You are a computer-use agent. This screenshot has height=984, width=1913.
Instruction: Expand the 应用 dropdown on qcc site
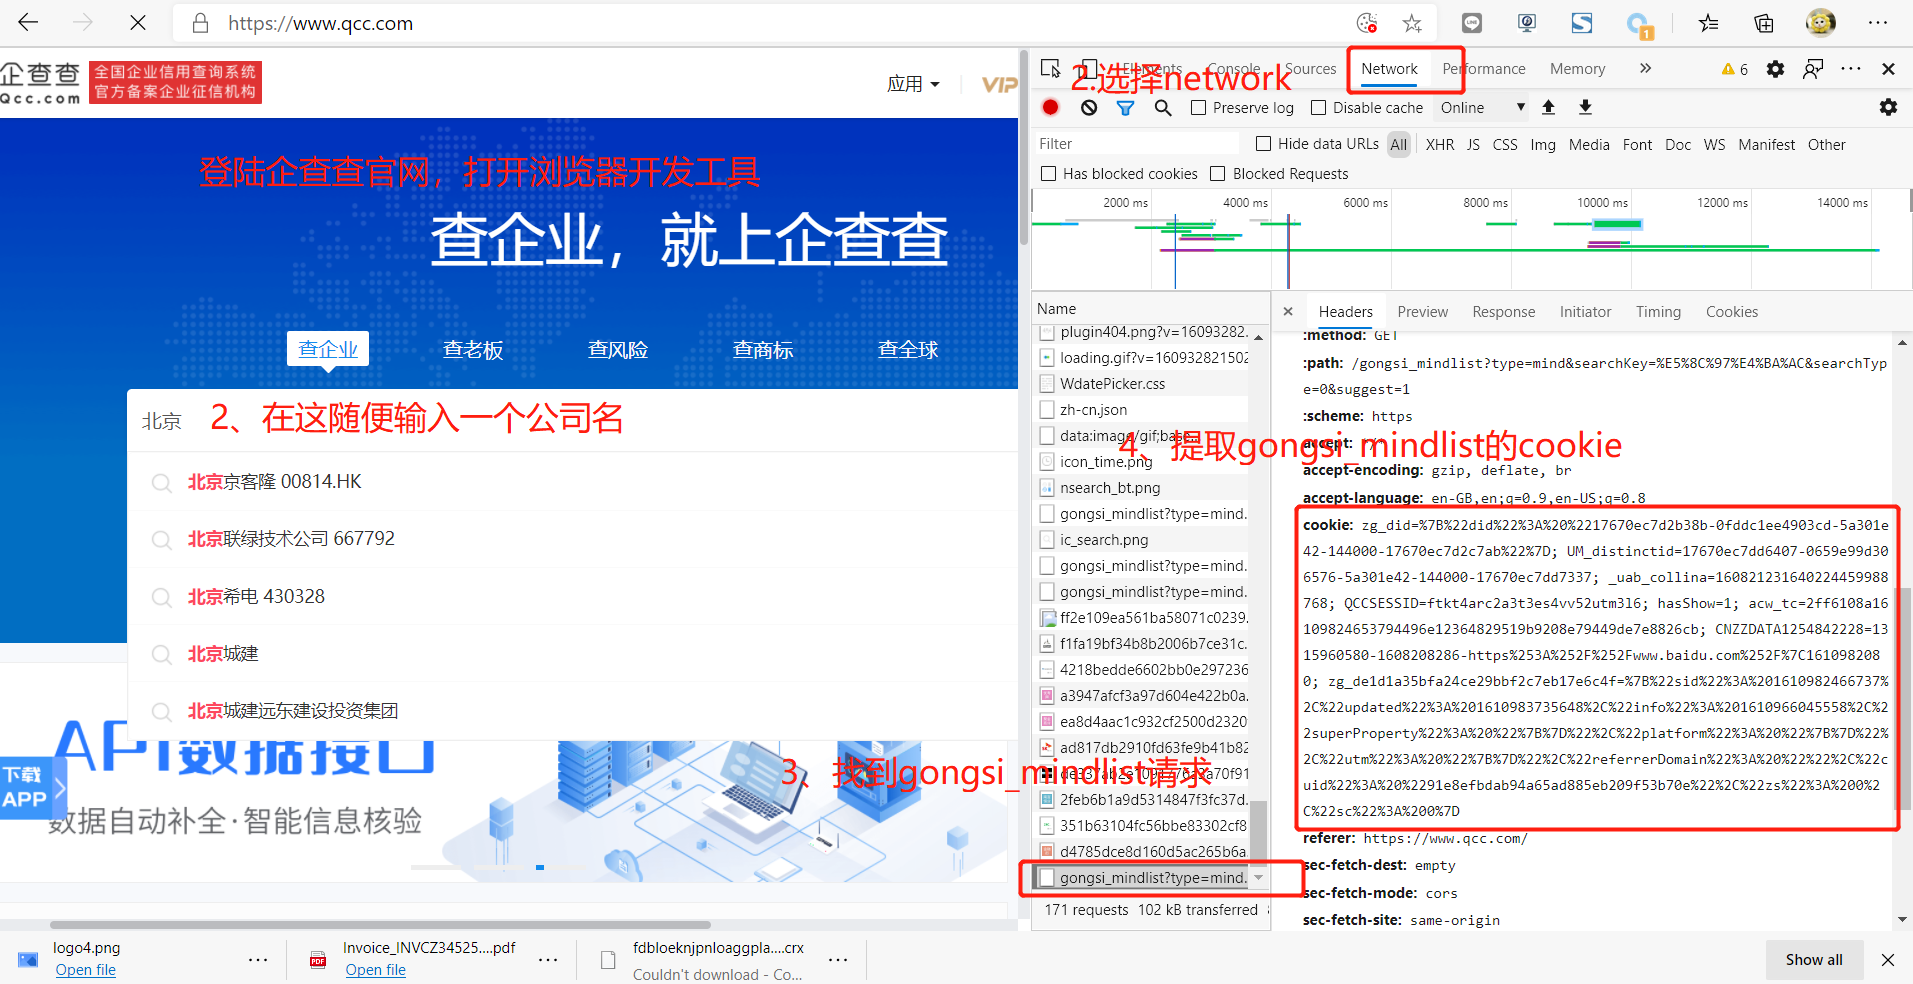[914, 84]
